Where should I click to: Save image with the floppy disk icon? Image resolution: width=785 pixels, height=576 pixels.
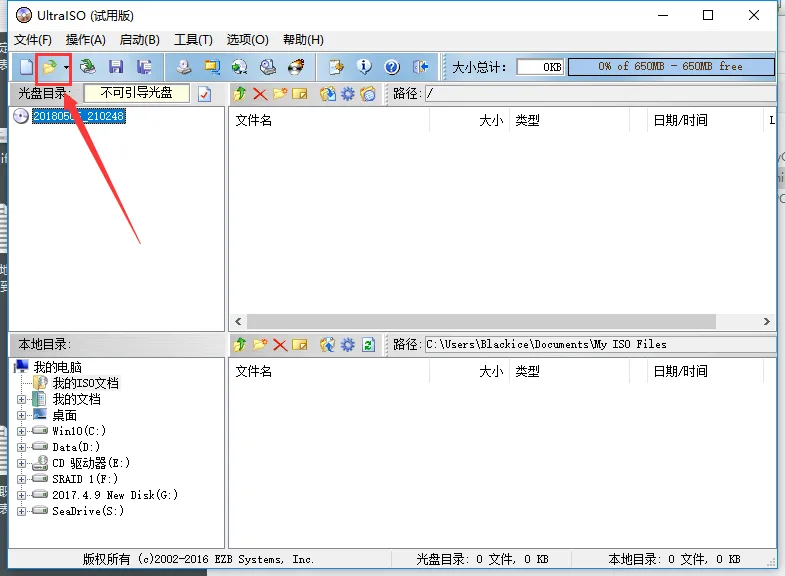(x=116, y=67)
